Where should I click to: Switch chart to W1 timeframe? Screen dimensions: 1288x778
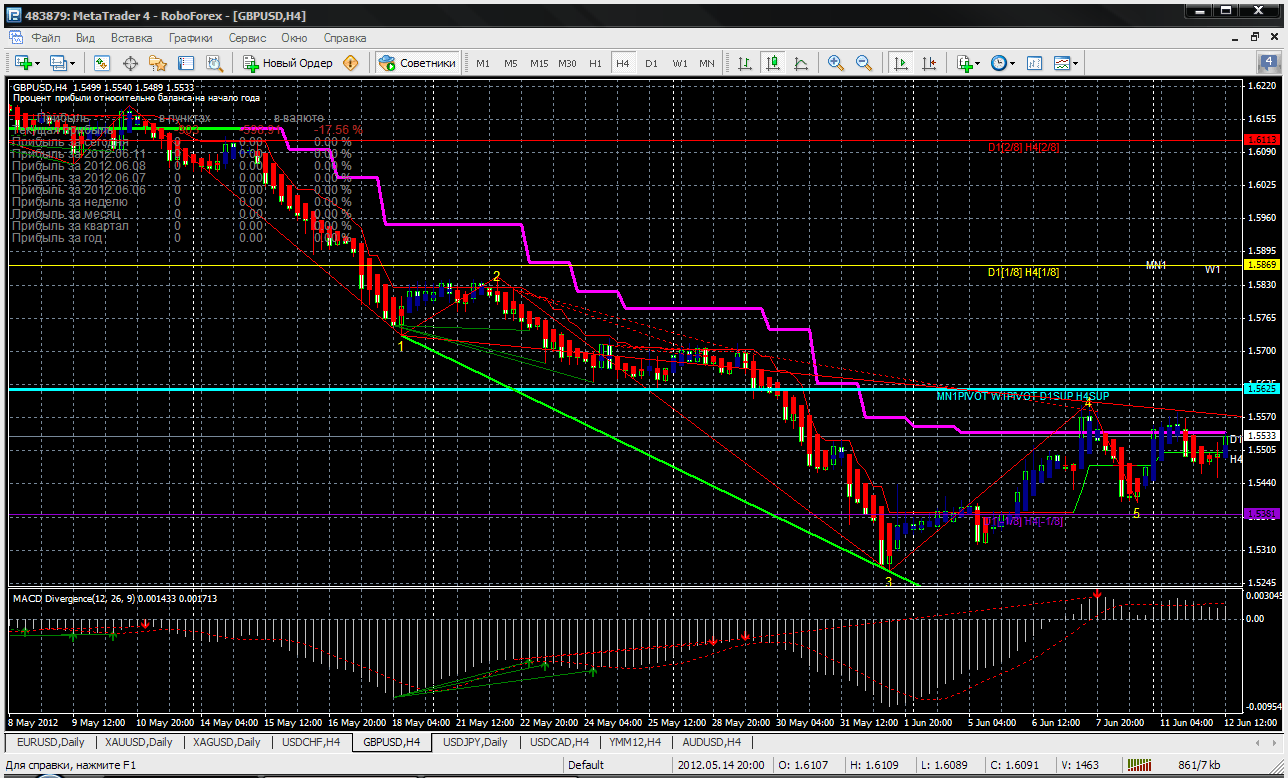click(x=680, y=63)
